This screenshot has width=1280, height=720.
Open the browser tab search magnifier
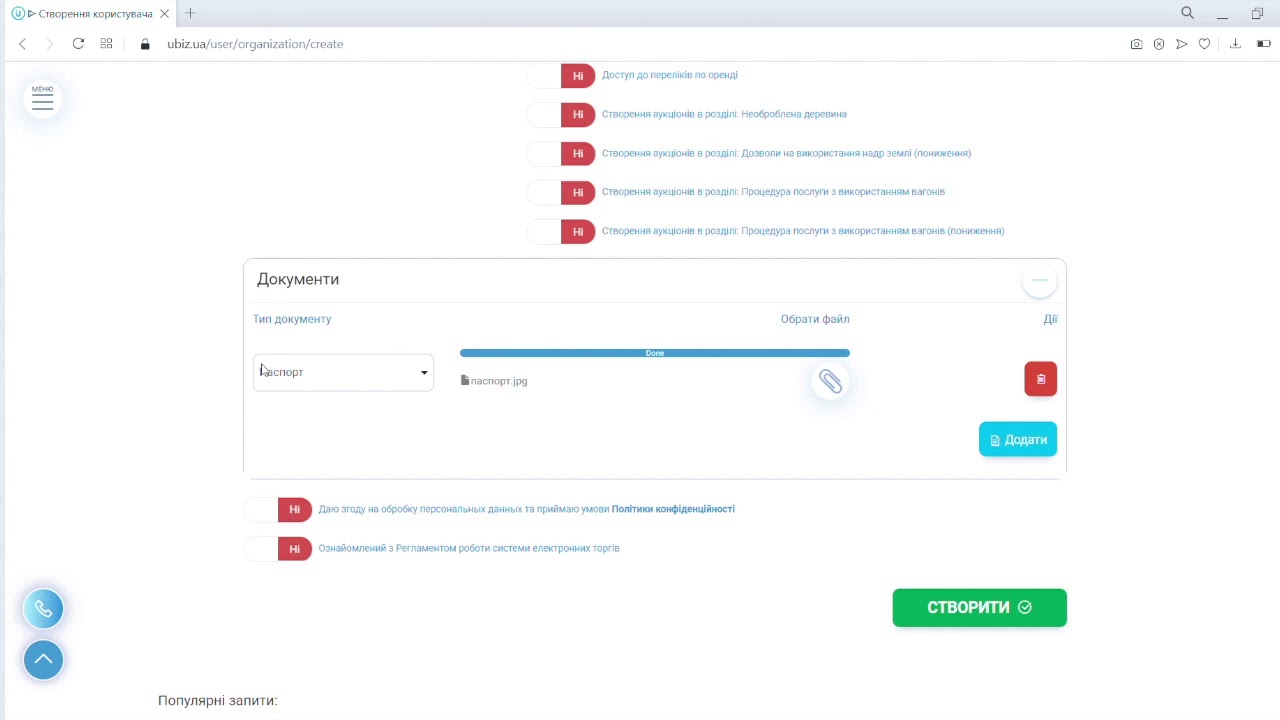(x=1187, y=13)
